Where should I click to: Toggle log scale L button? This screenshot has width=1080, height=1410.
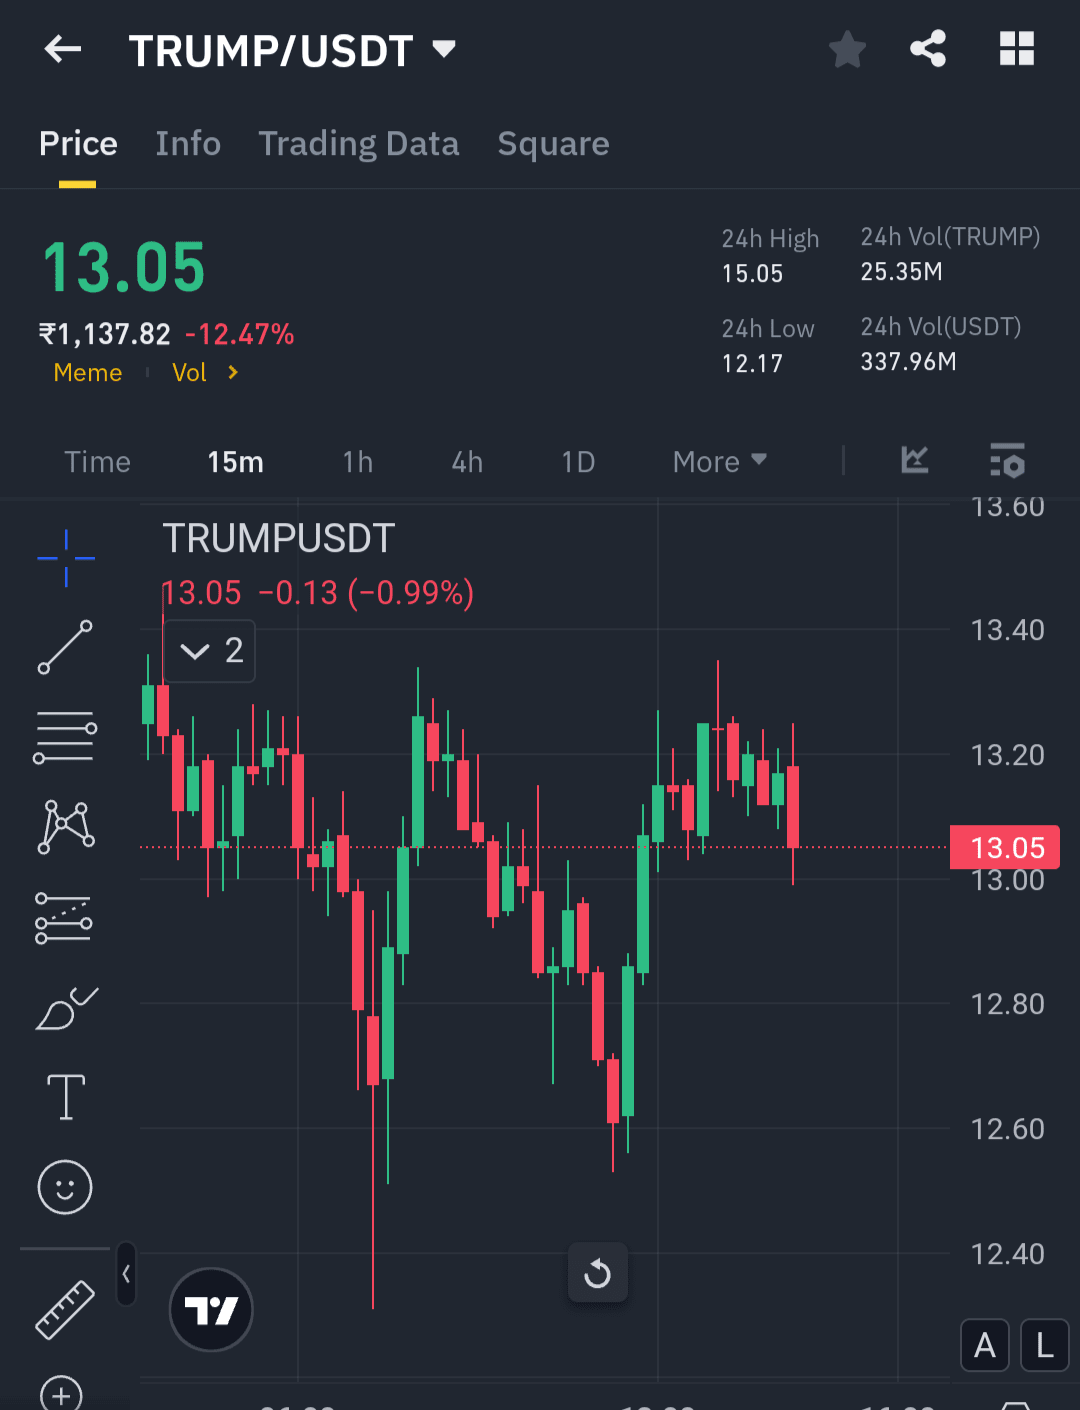tap(1045, 1345)
